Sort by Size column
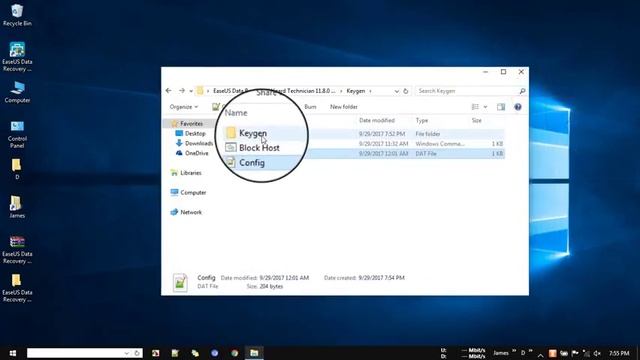 coord(477,120)
